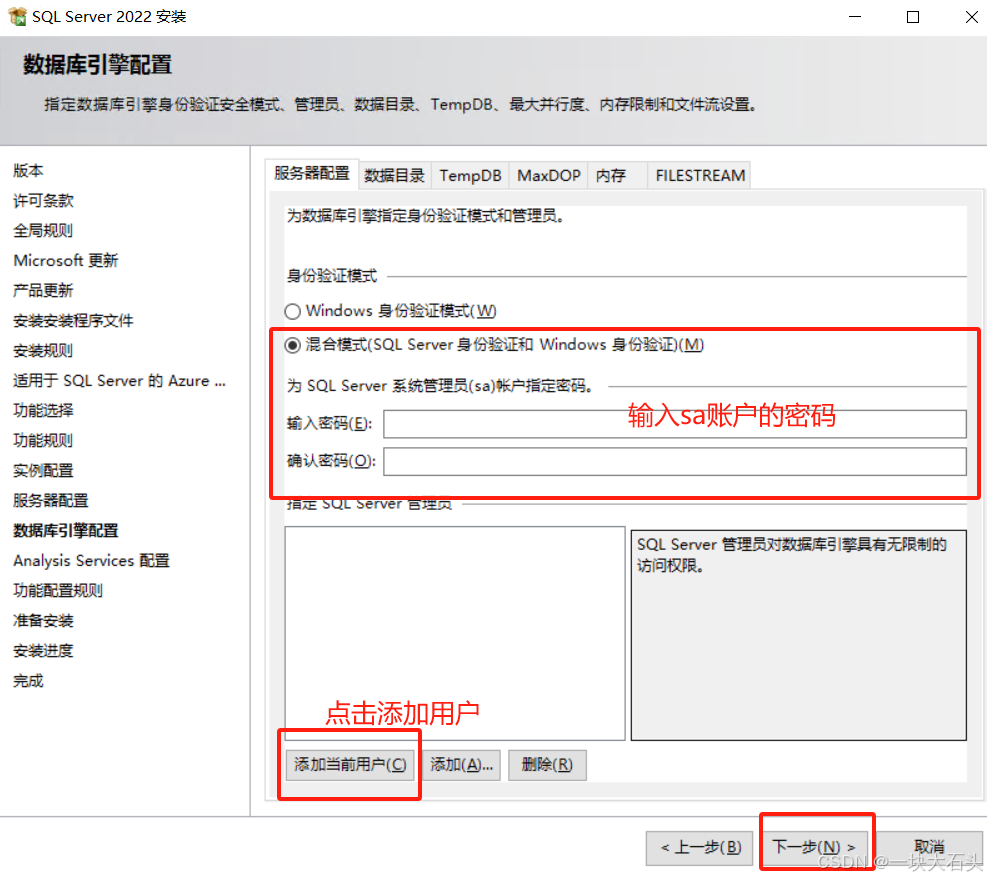Close the SQL Server 2022 installer window

(971, 17)
